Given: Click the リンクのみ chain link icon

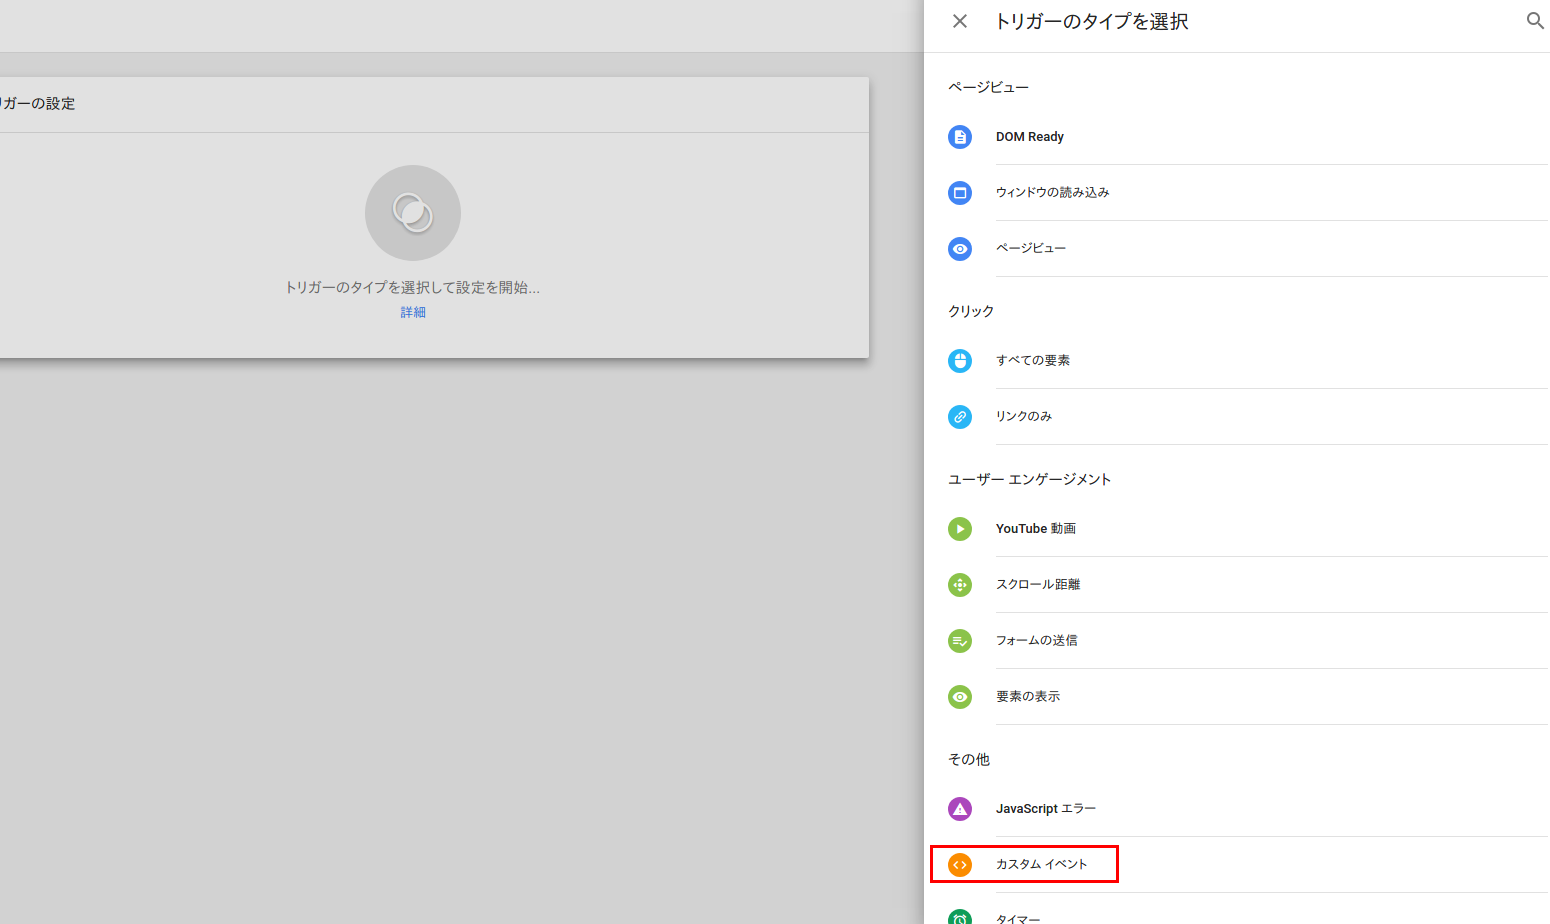Looking at the screenshot, I should (x=960, y=417).
